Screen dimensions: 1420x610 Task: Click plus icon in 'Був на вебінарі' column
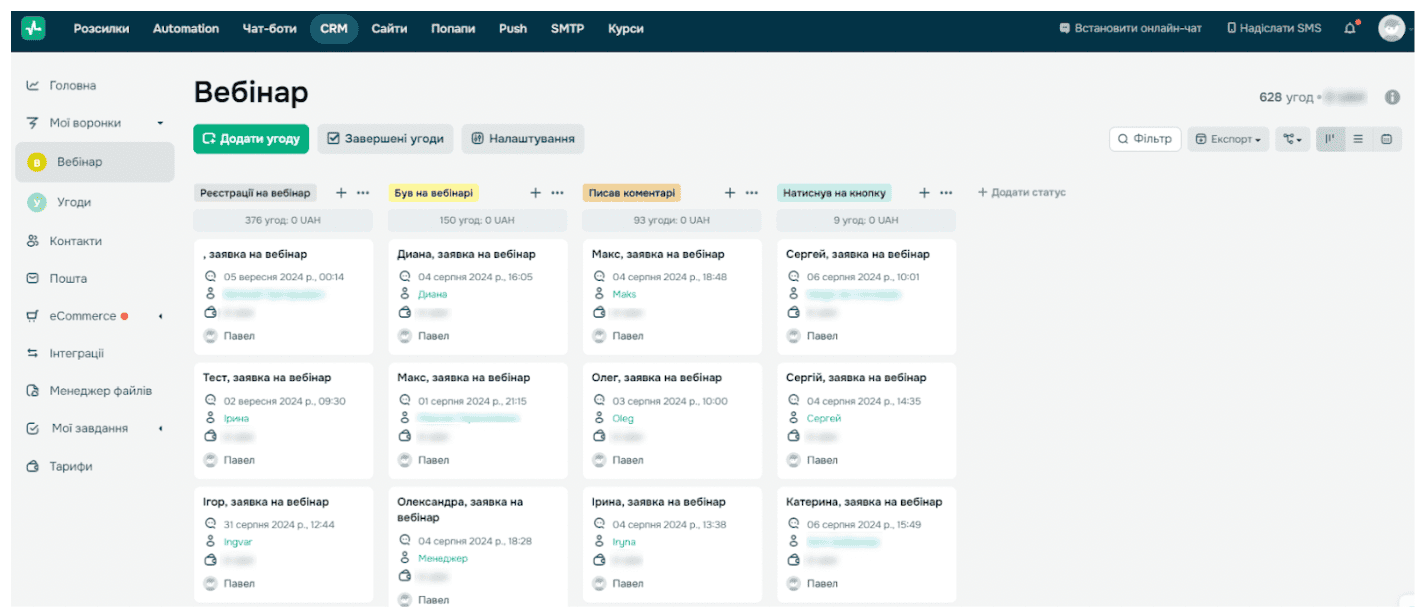pyautogui.click(x=535, y=193)
